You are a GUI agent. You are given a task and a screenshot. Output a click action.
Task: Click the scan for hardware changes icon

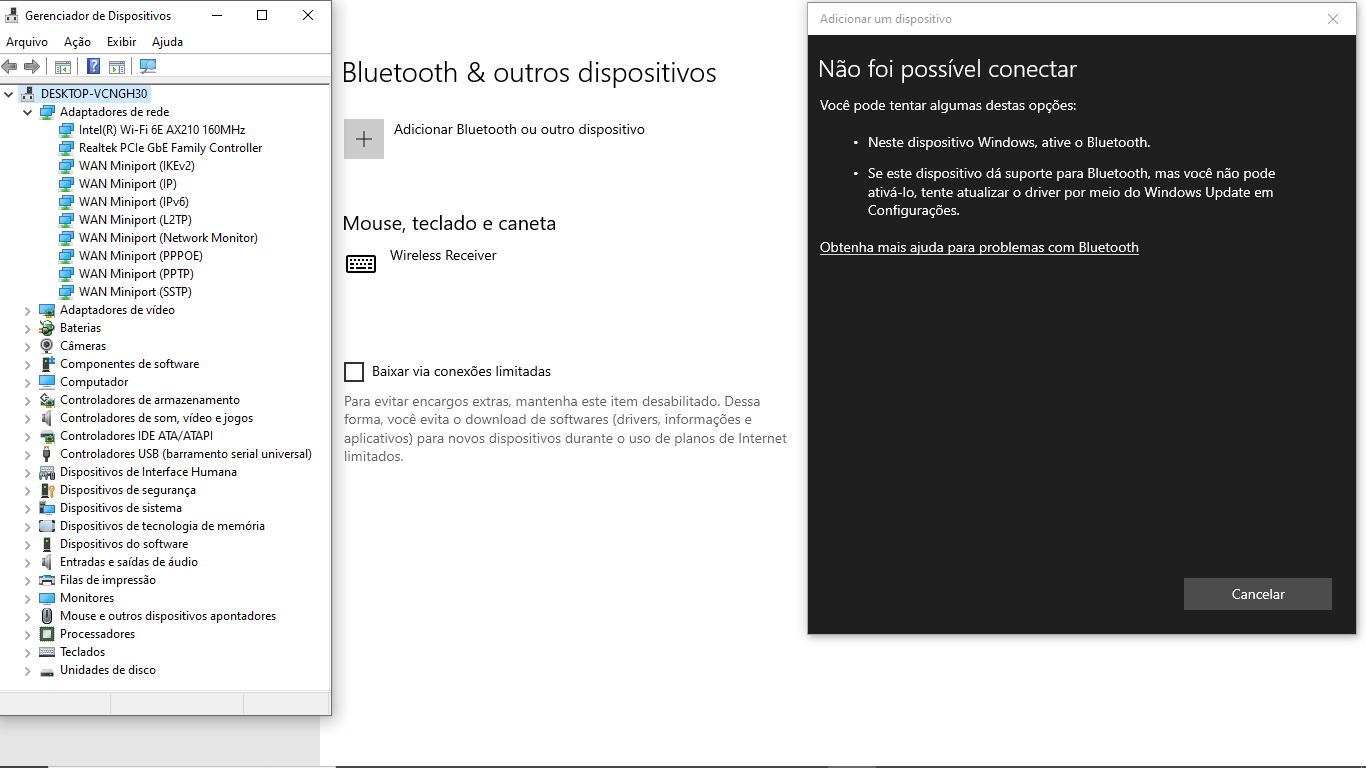(x=148, y=66)
